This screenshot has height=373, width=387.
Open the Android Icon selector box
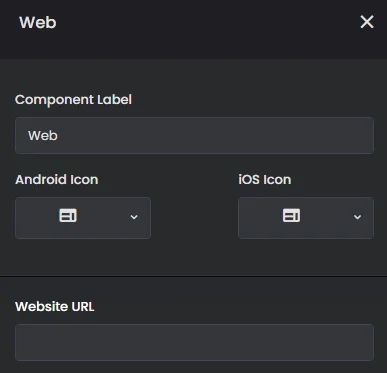point(83,218)
